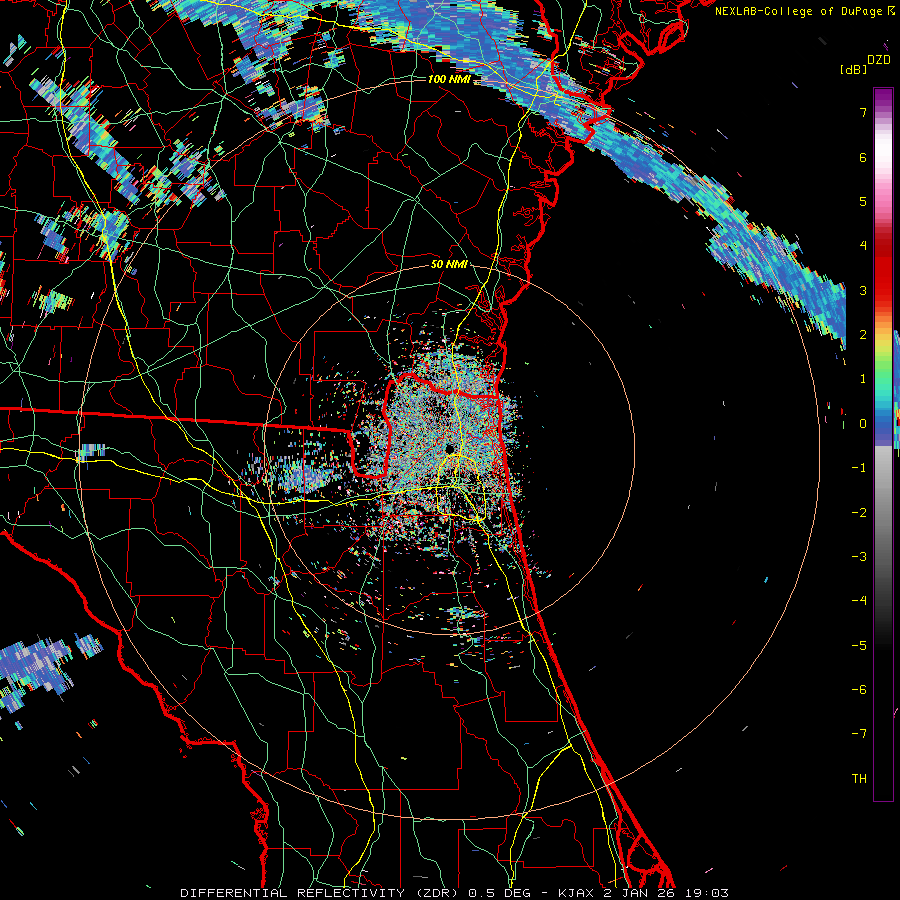Click the positive 4 scale label
Screen dimensions: 900x900
point(863,246)
